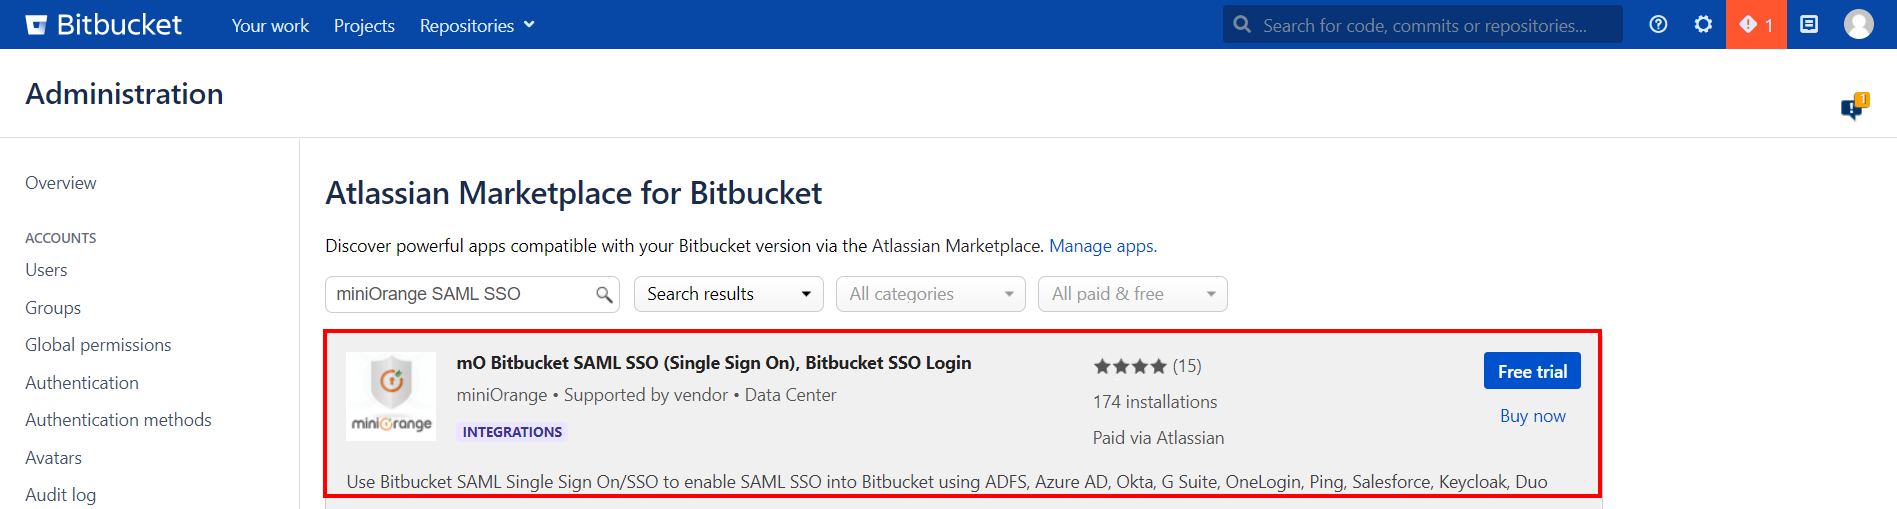Focus the marketplace search field with miniOrange SAML SSO

472,294
